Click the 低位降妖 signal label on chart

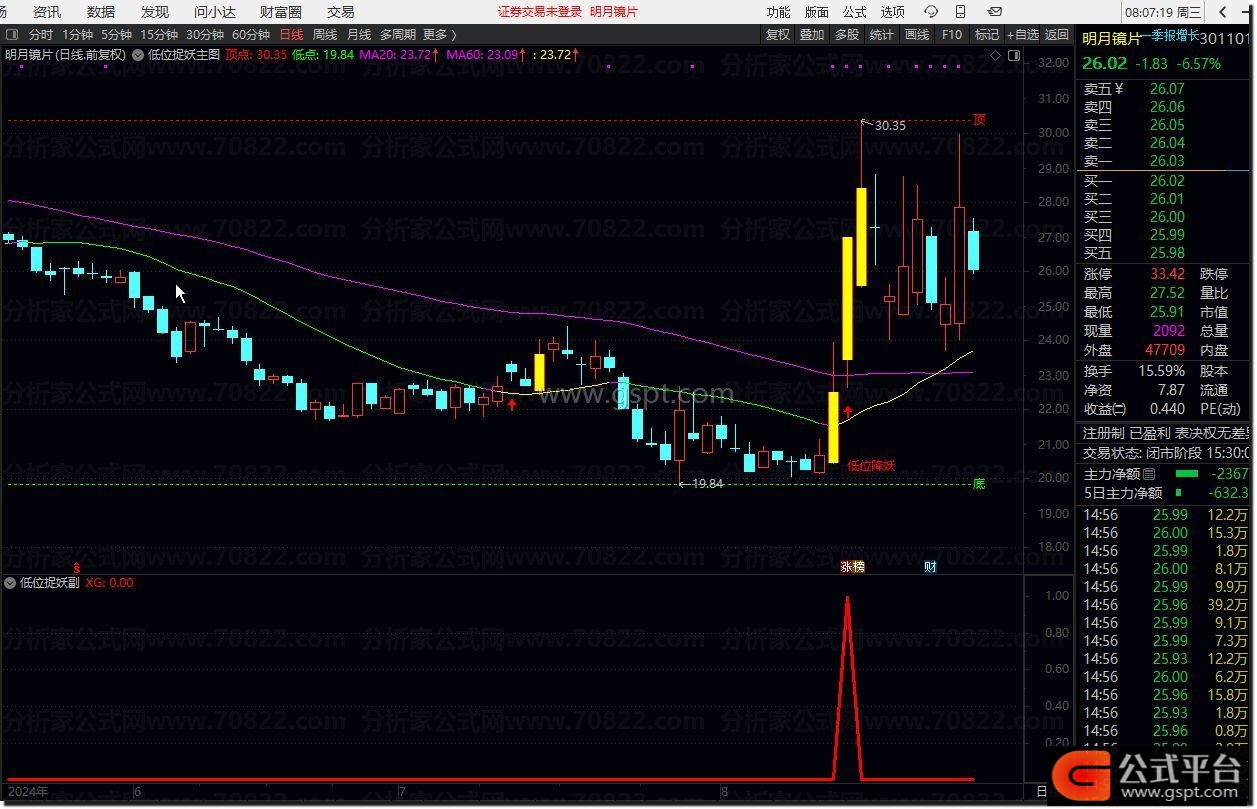coord(871,465)
